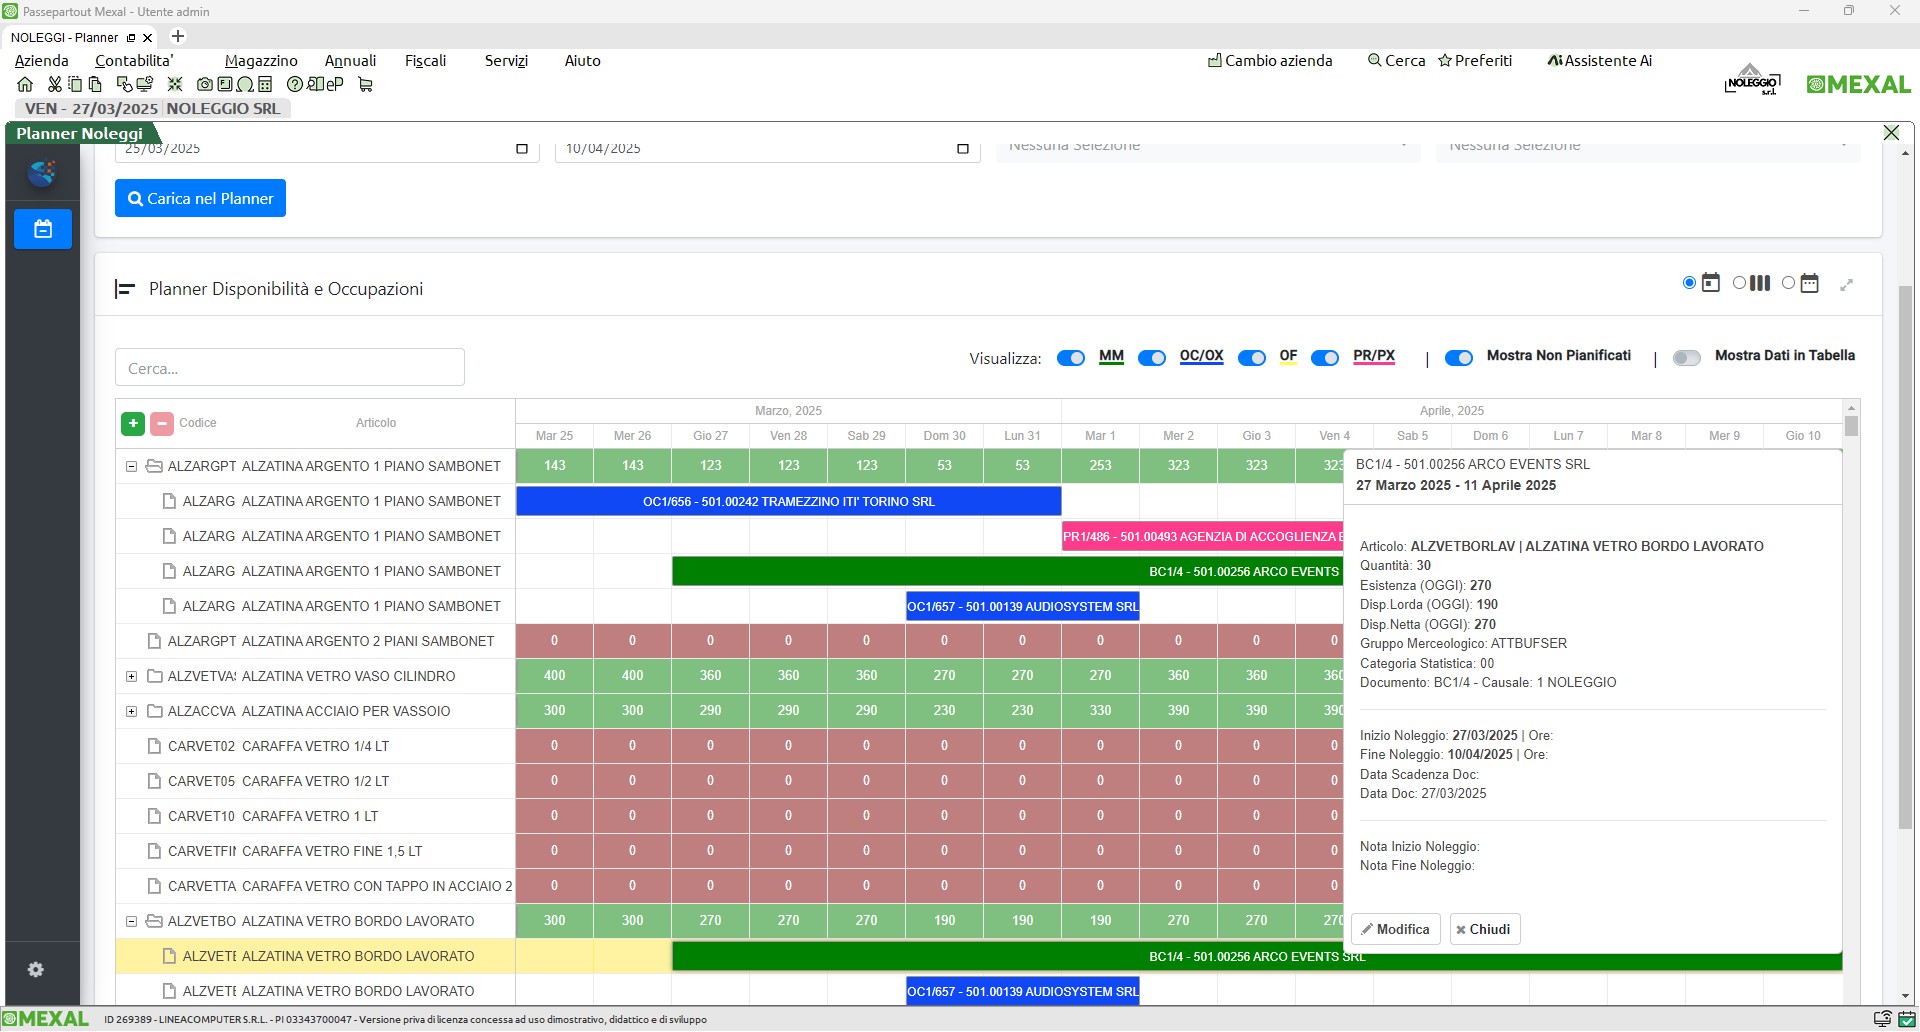Click the Home icon in the toolbar
Viewport: 1920px width, 1032px height.
[x=25, y=85]
